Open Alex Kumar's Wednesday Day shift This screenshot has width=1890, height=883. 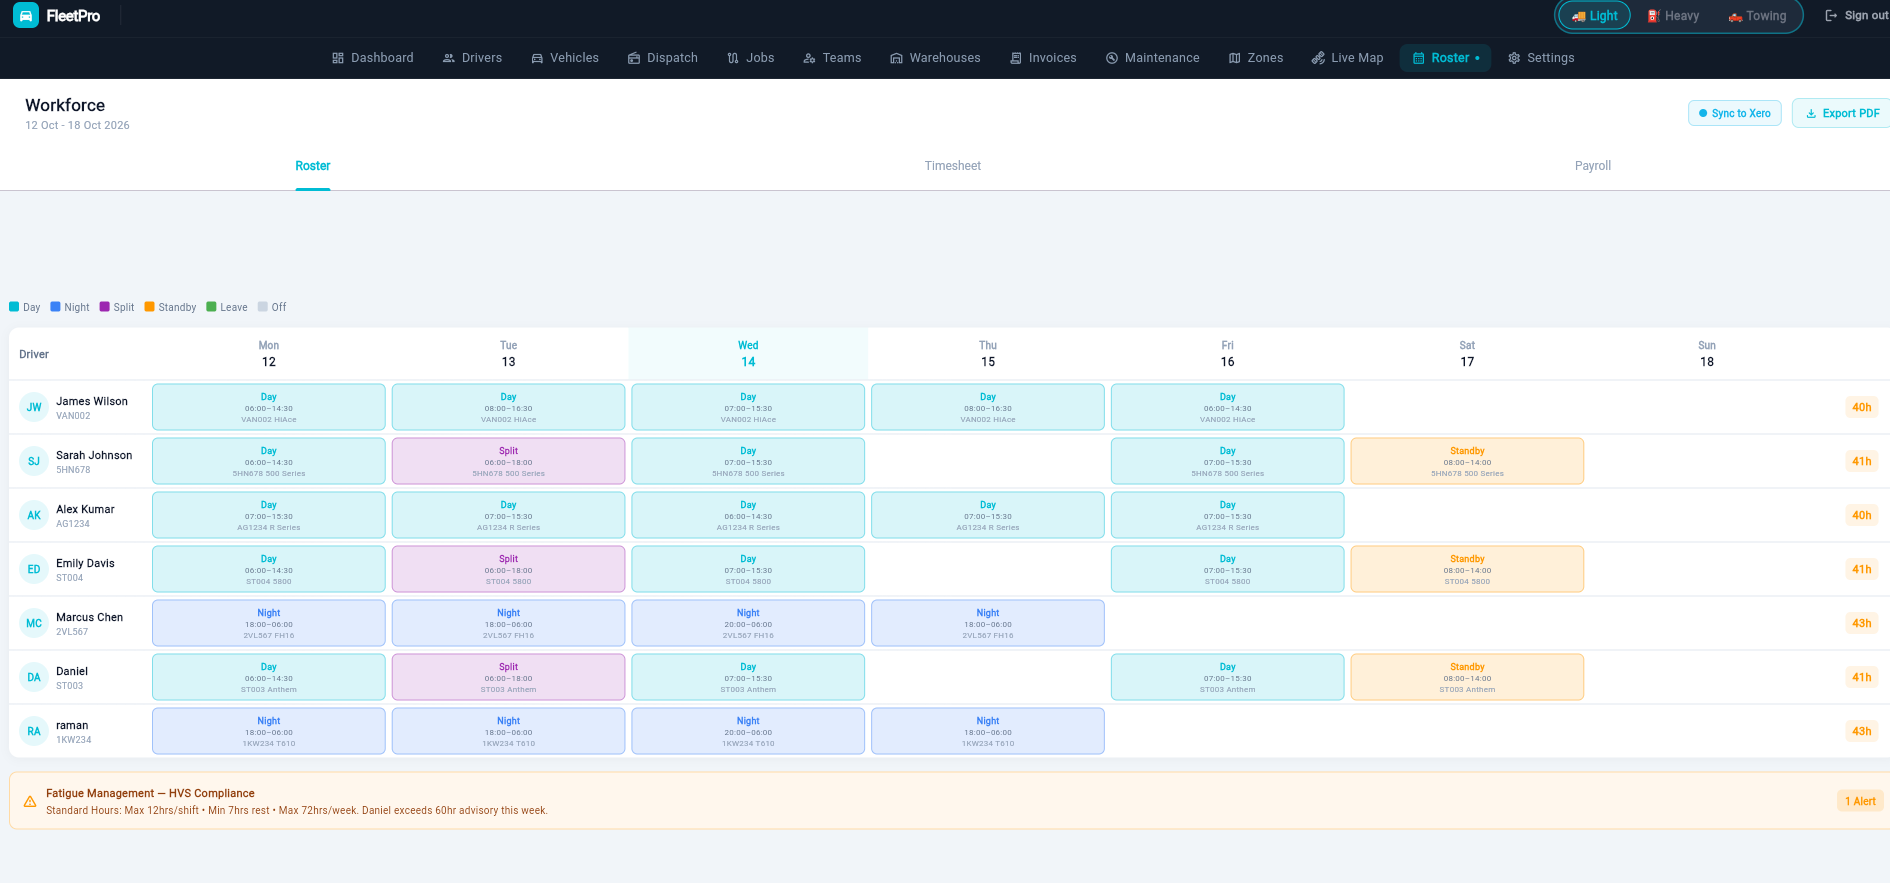pyautogui.click(x=748, y=515)
